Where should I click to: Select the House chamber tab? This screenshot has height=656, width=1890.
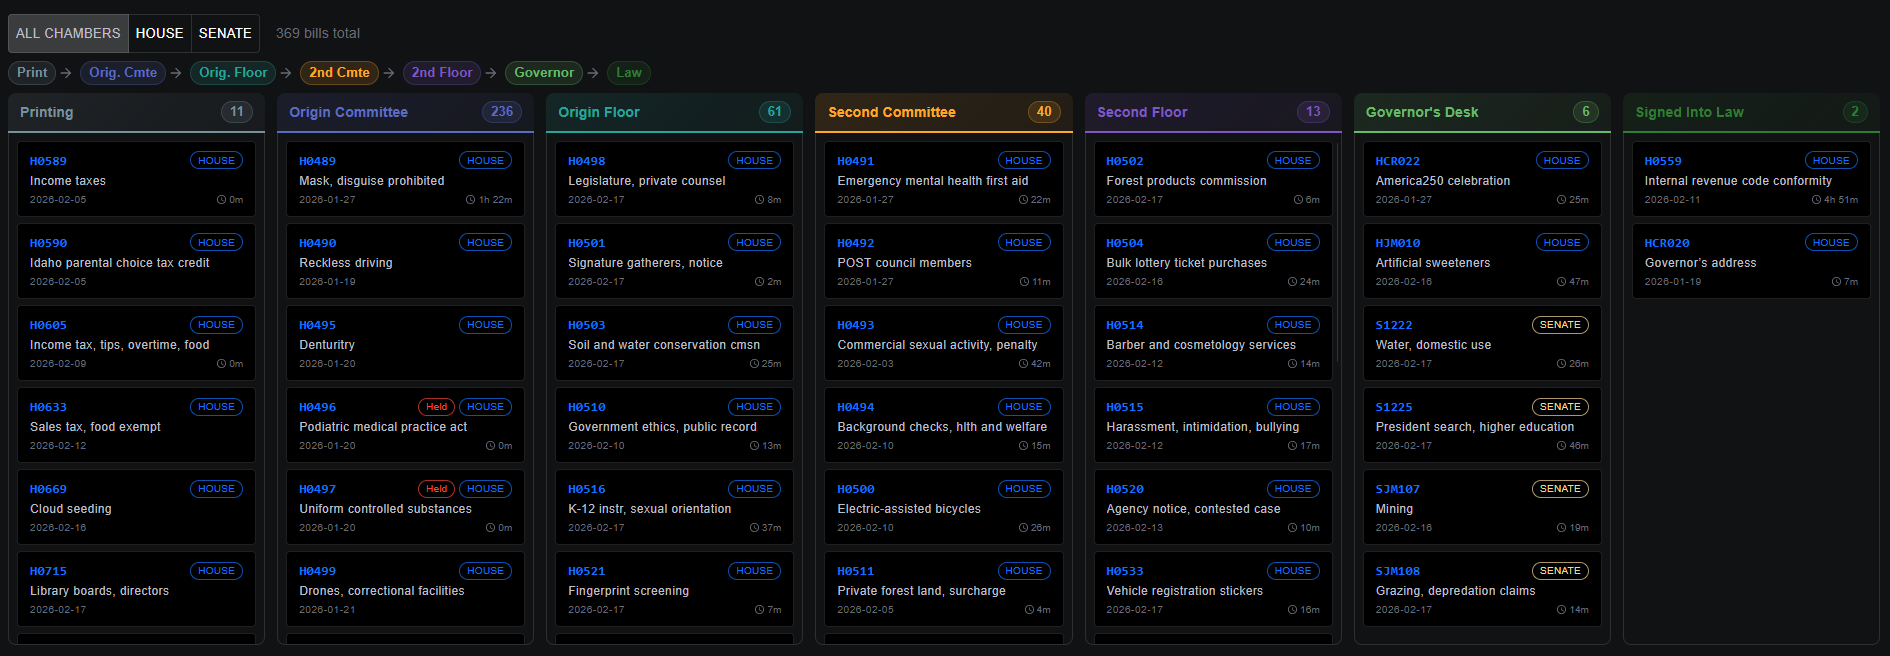click(x=159, y=33)
